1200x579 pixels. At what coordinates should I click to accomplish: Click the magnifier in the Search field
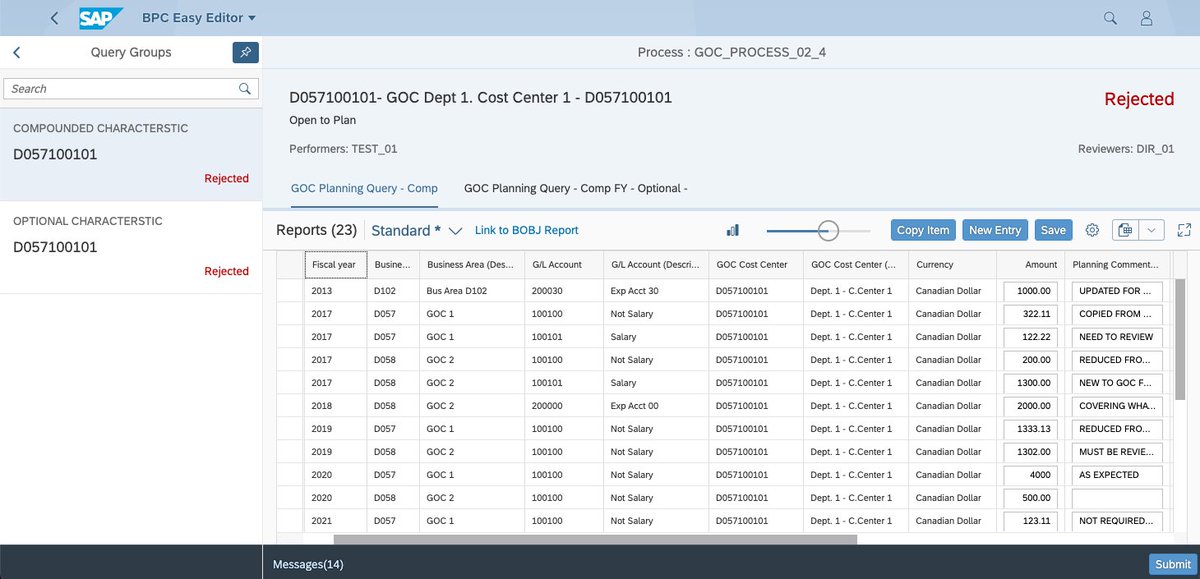[245, 89]
